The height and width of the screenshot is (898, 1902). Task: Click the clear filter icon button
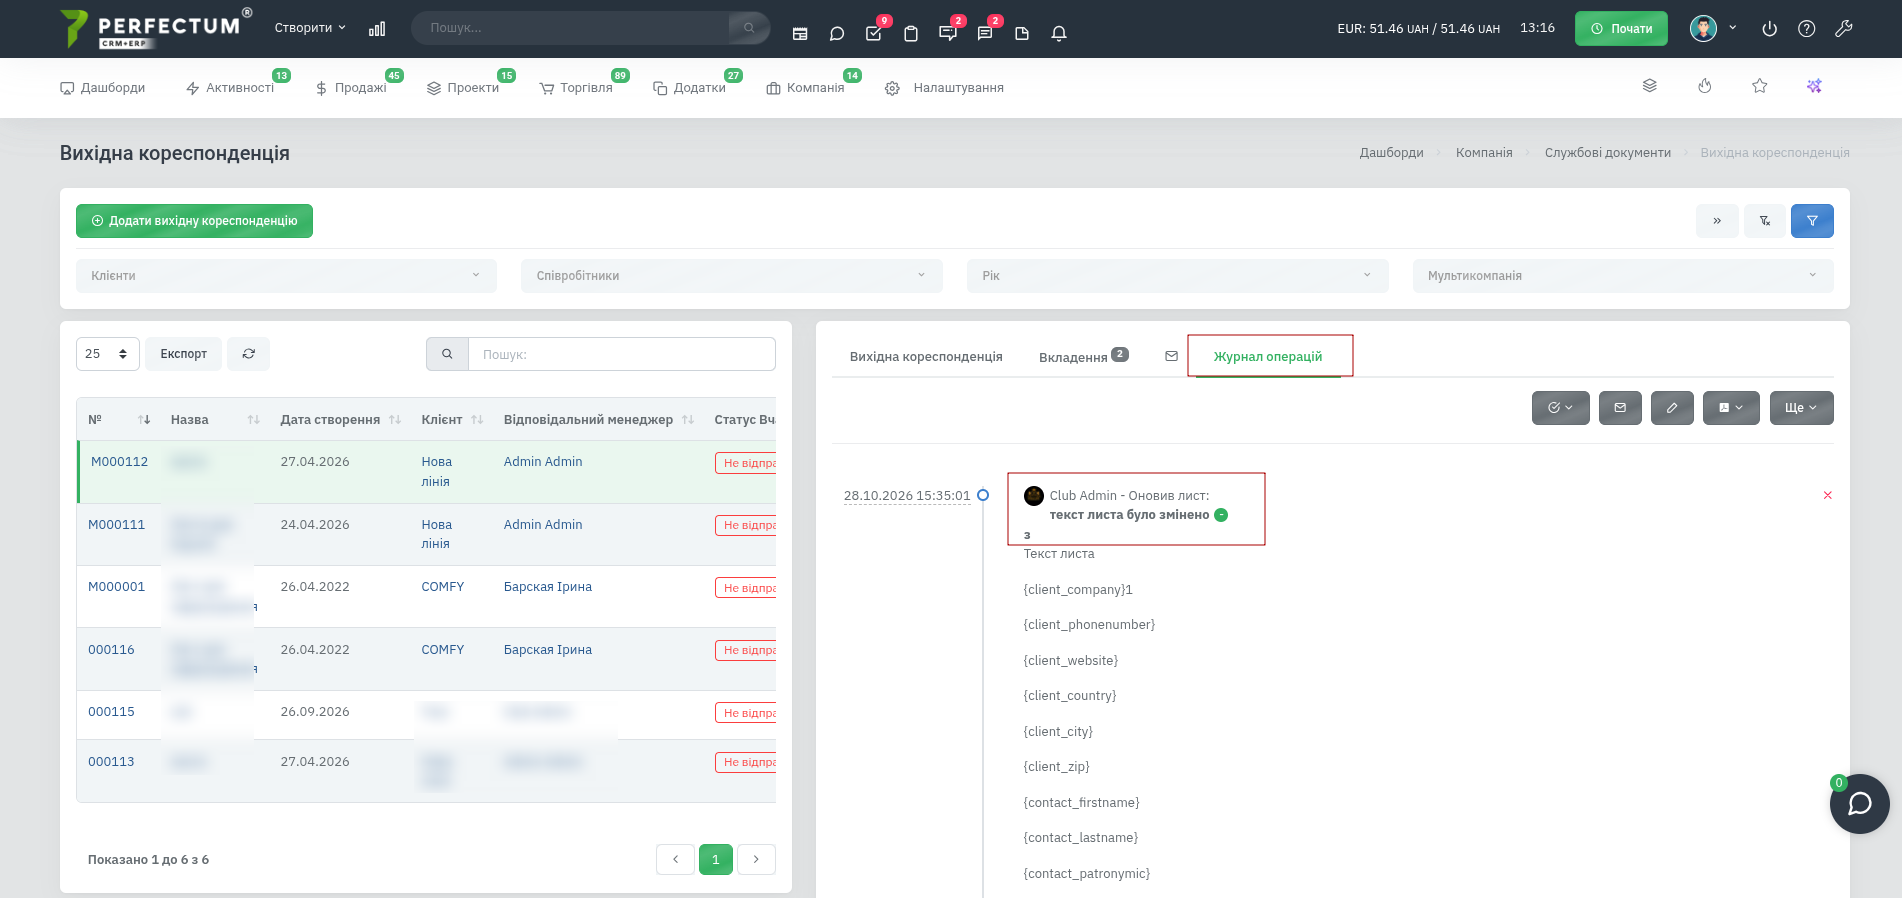tap(1765, 221)
